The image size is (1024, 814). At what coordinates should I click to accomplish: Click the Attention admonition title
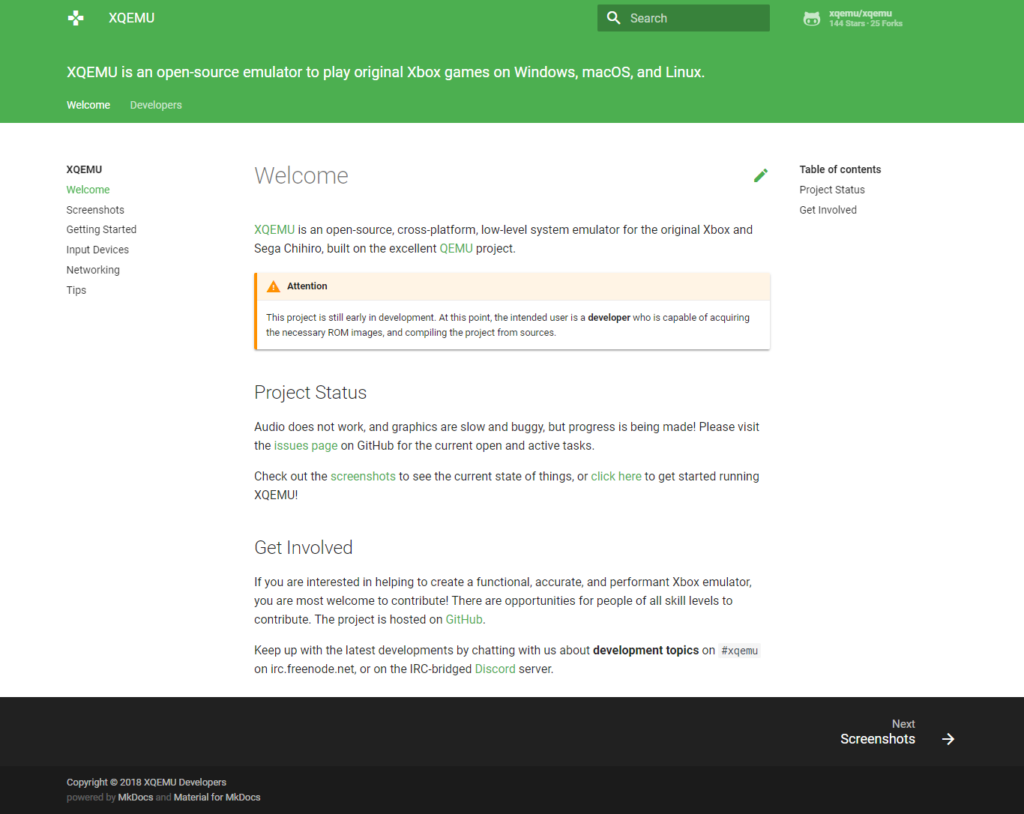click(x=307, y=286)
